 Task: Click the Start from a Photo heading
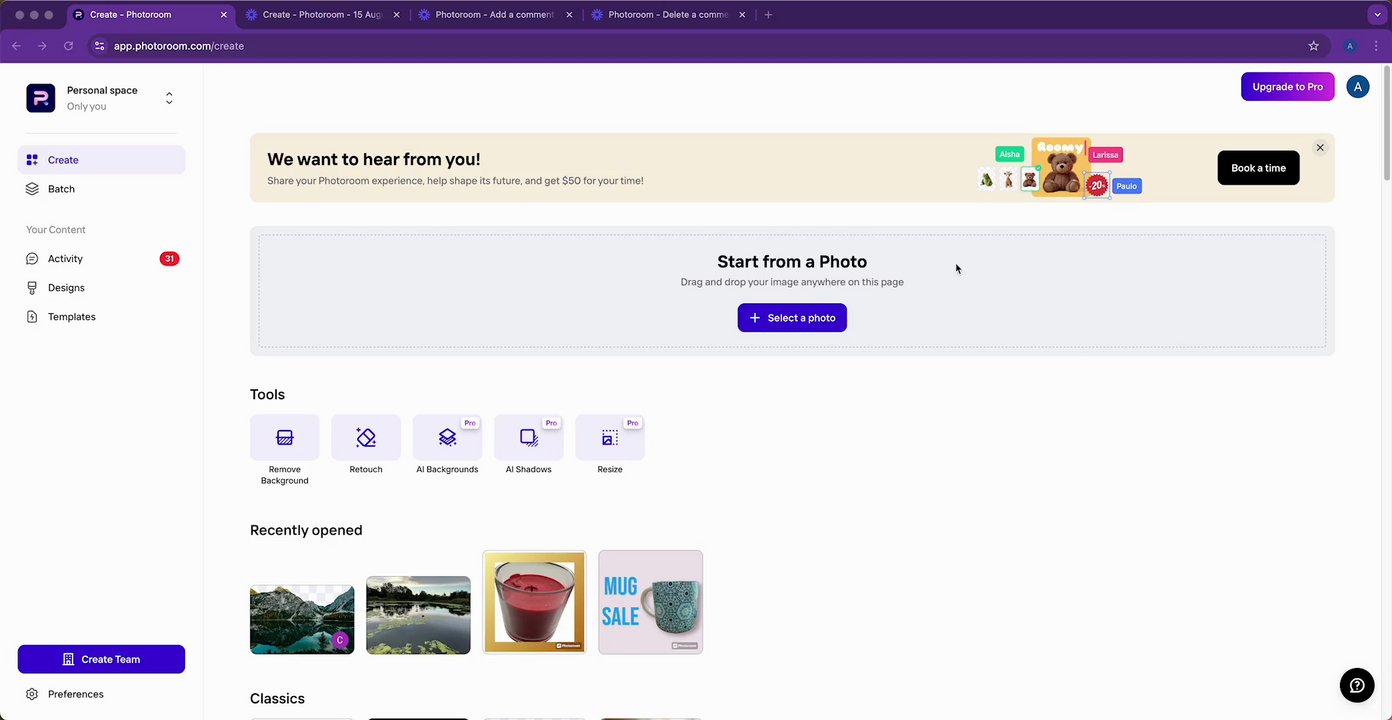tap(792, 262)
